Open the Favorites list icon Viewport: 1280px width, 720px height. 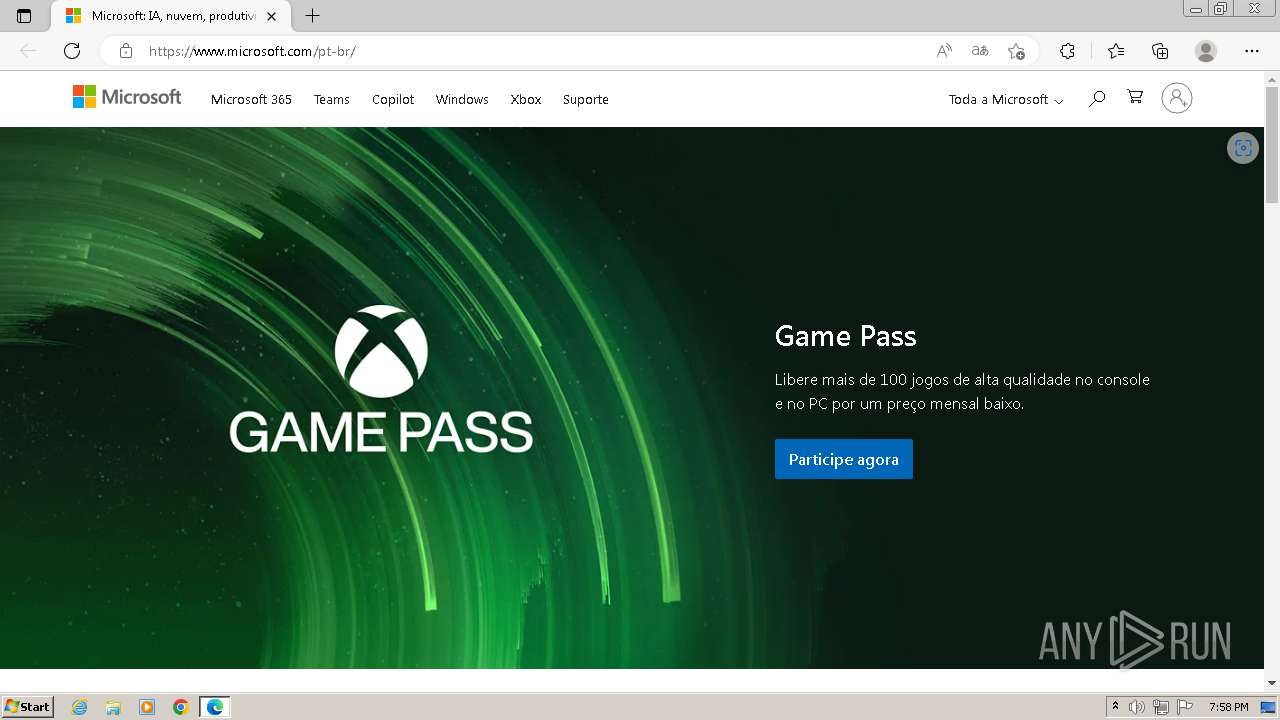tap(1116, 51)
